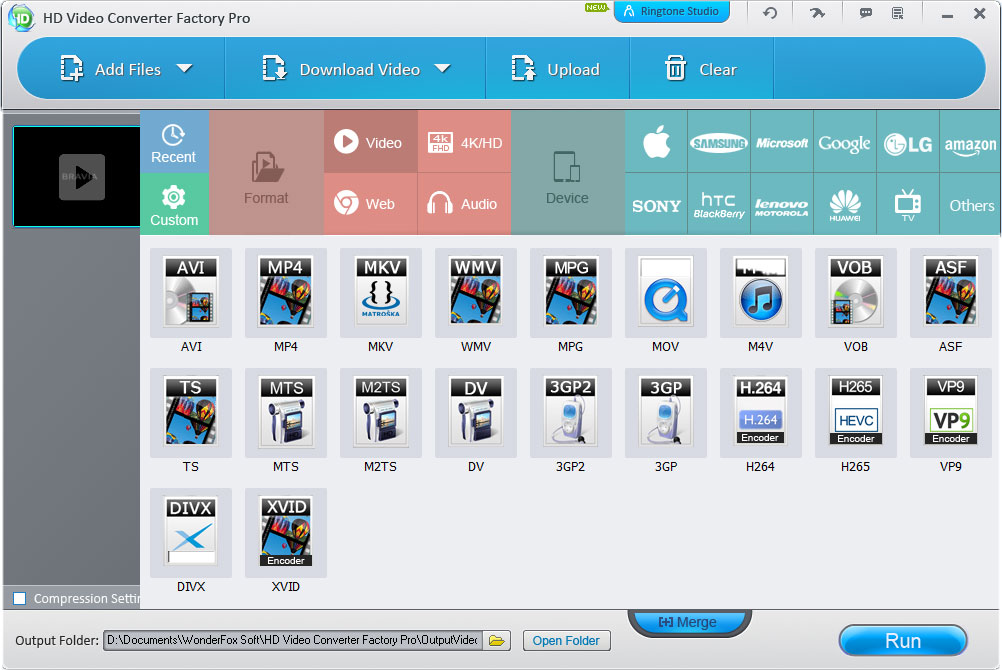Open HTC BlackBerry device presets
Image resolution: width=1002 pixels, height=670 pixels.
pyautogui.click(x=719, y=204)
